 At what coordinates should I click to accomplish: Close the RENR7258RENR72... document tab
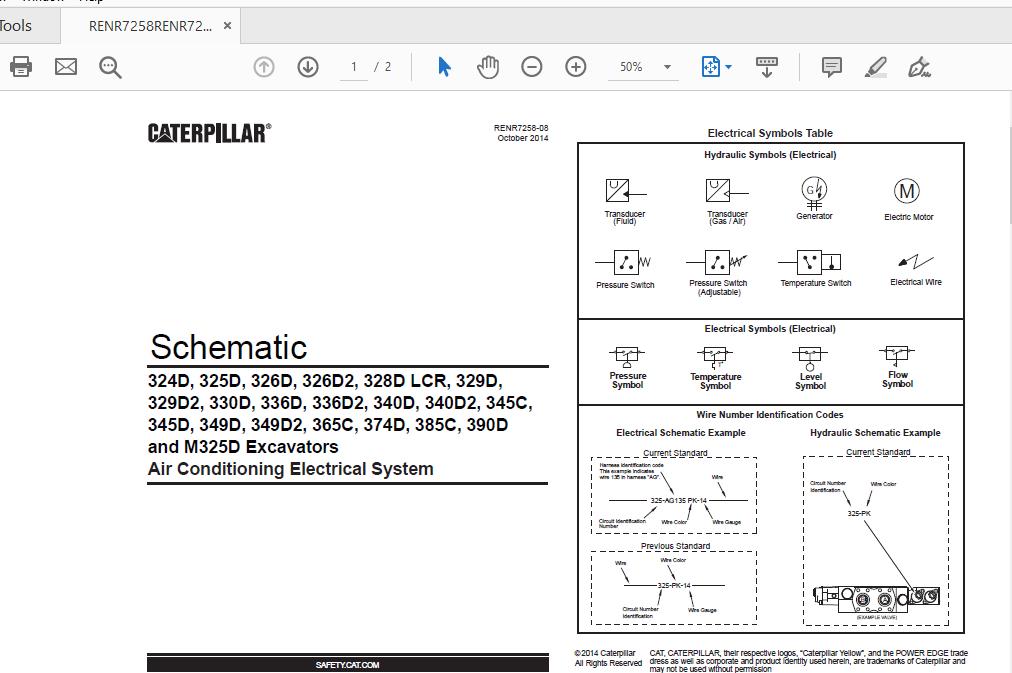(x=227, y=26)
